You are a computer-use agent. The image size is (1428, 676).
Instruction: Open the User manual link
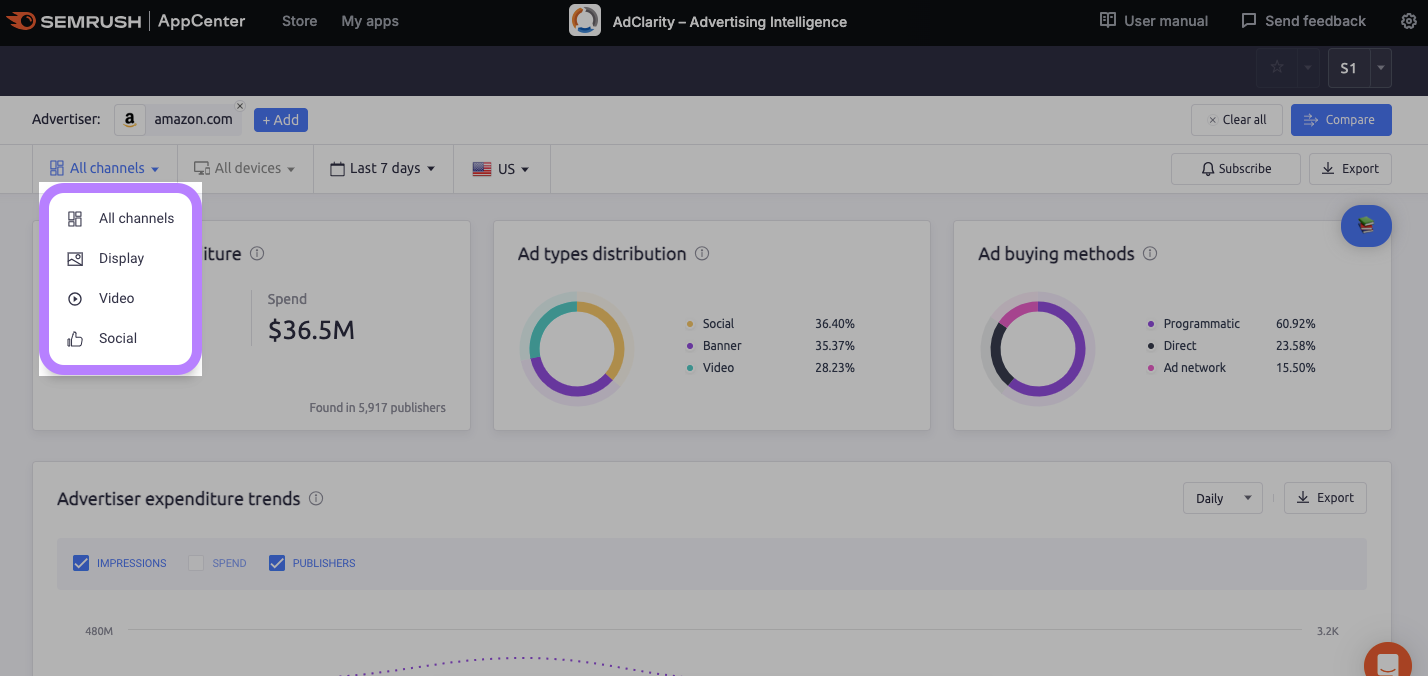click(1154, 21)
